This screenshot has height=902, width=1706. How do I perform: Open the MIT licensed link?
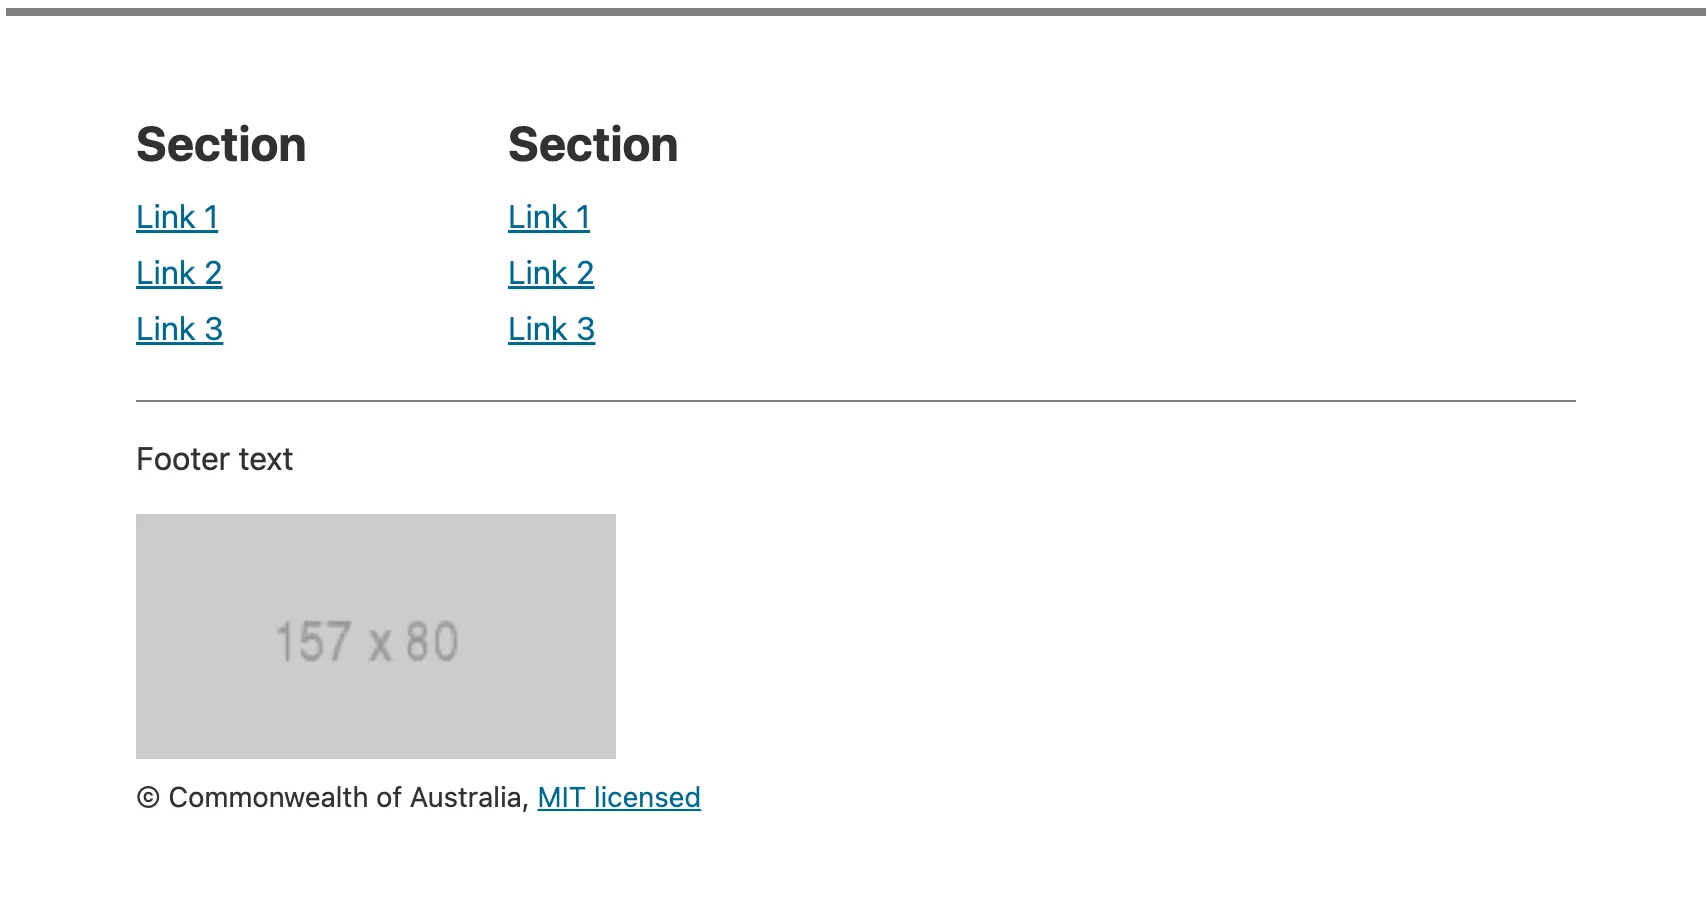tap(619, 797)
